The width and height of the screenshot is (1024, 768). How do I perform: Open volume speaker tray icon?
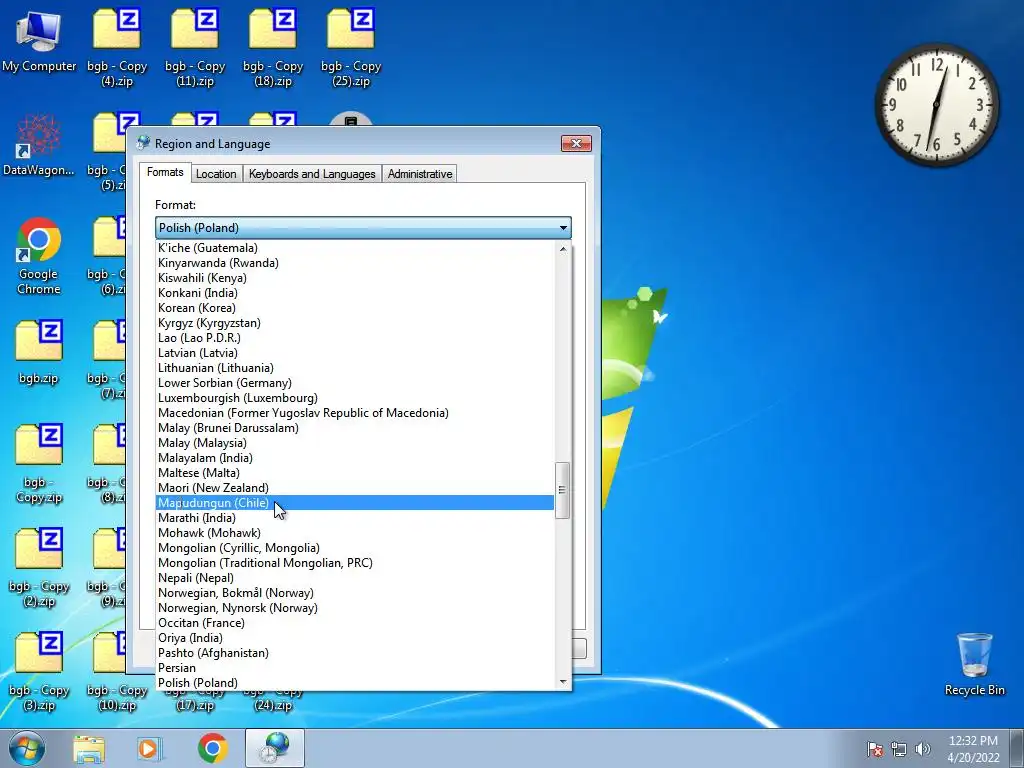(x=922, y=749)
